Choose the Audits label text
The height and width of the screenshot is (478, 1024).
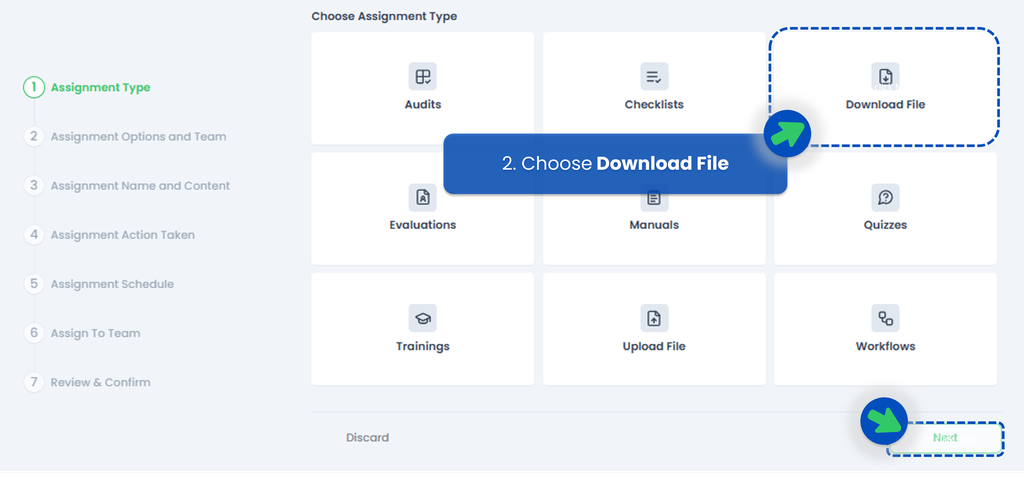click(422, 104)
